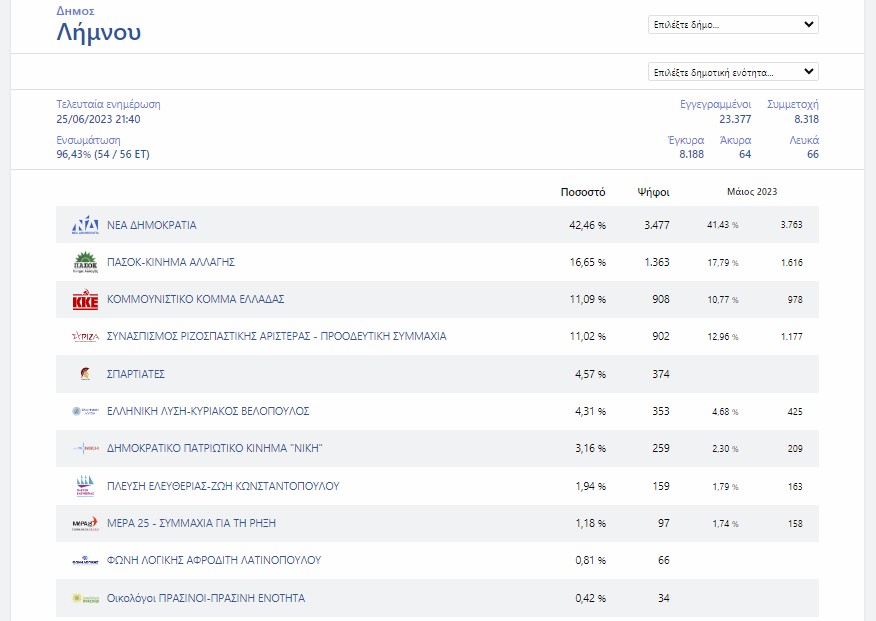Click the 'Ποσοστό' column header
The width and height of the screenshot is (876, 621).
tap(583, 192)
